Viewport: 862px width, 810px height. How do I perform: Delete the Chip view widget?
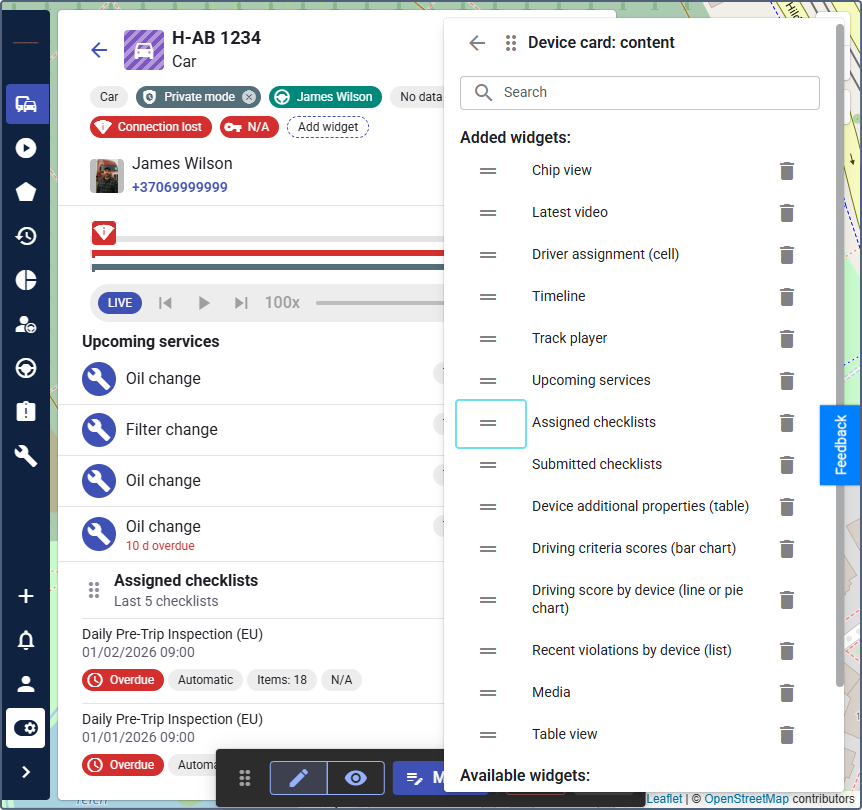pyautogui.click(x=787, y=171)
